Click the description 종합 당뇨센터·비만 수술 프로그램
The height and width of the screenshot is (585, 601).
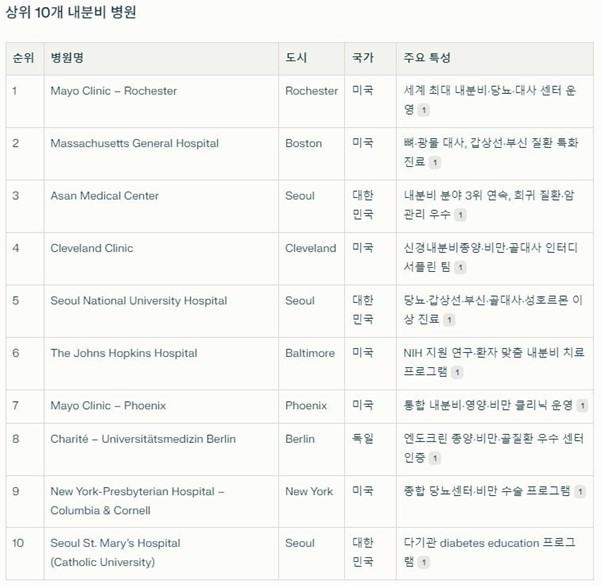487,491
